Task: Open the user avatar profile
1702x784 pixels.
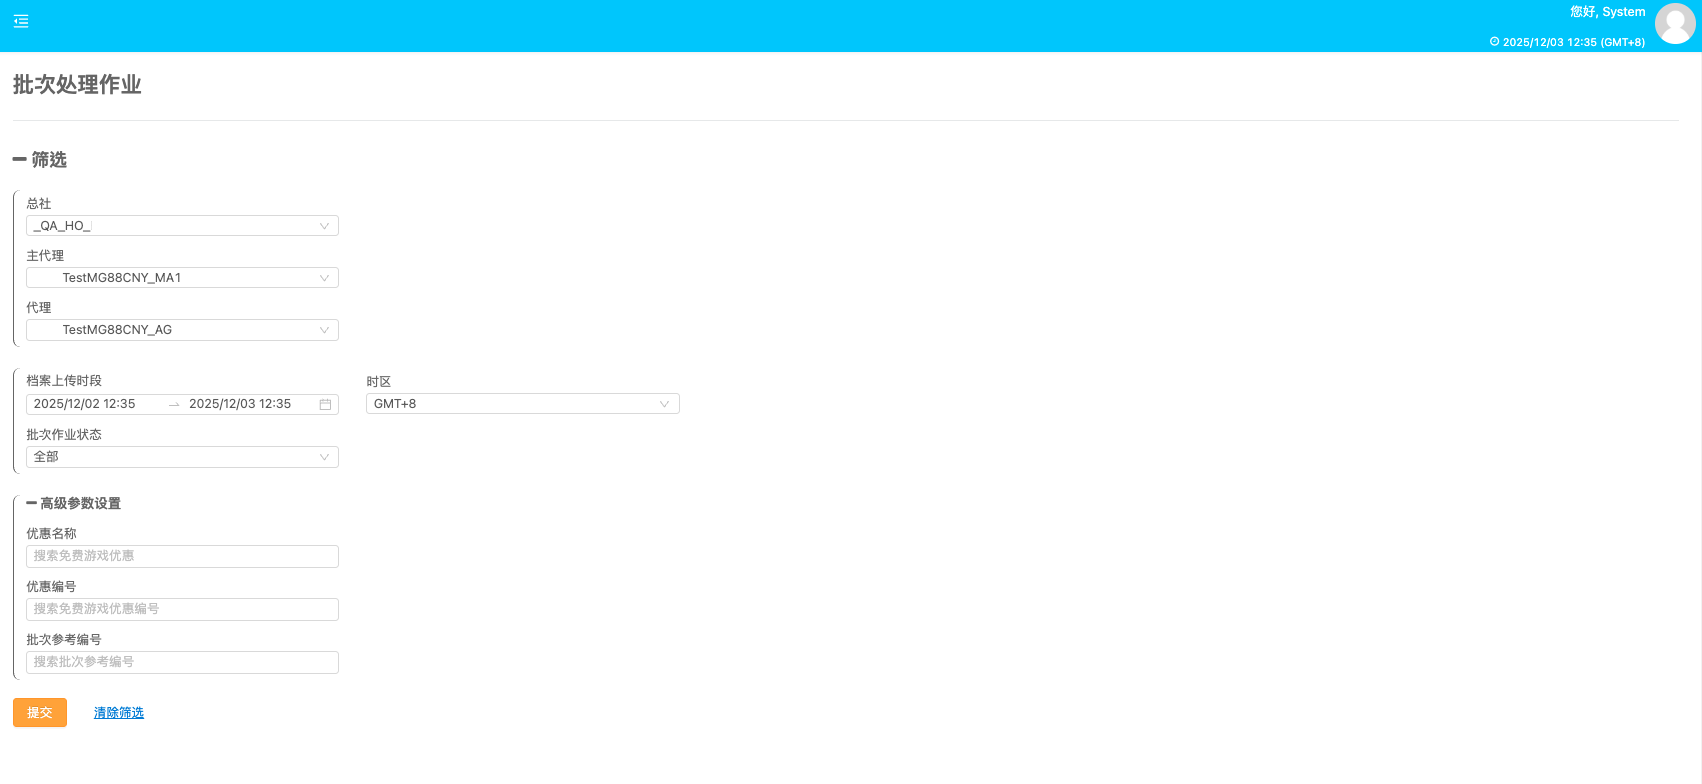Action: (1675, 24)
